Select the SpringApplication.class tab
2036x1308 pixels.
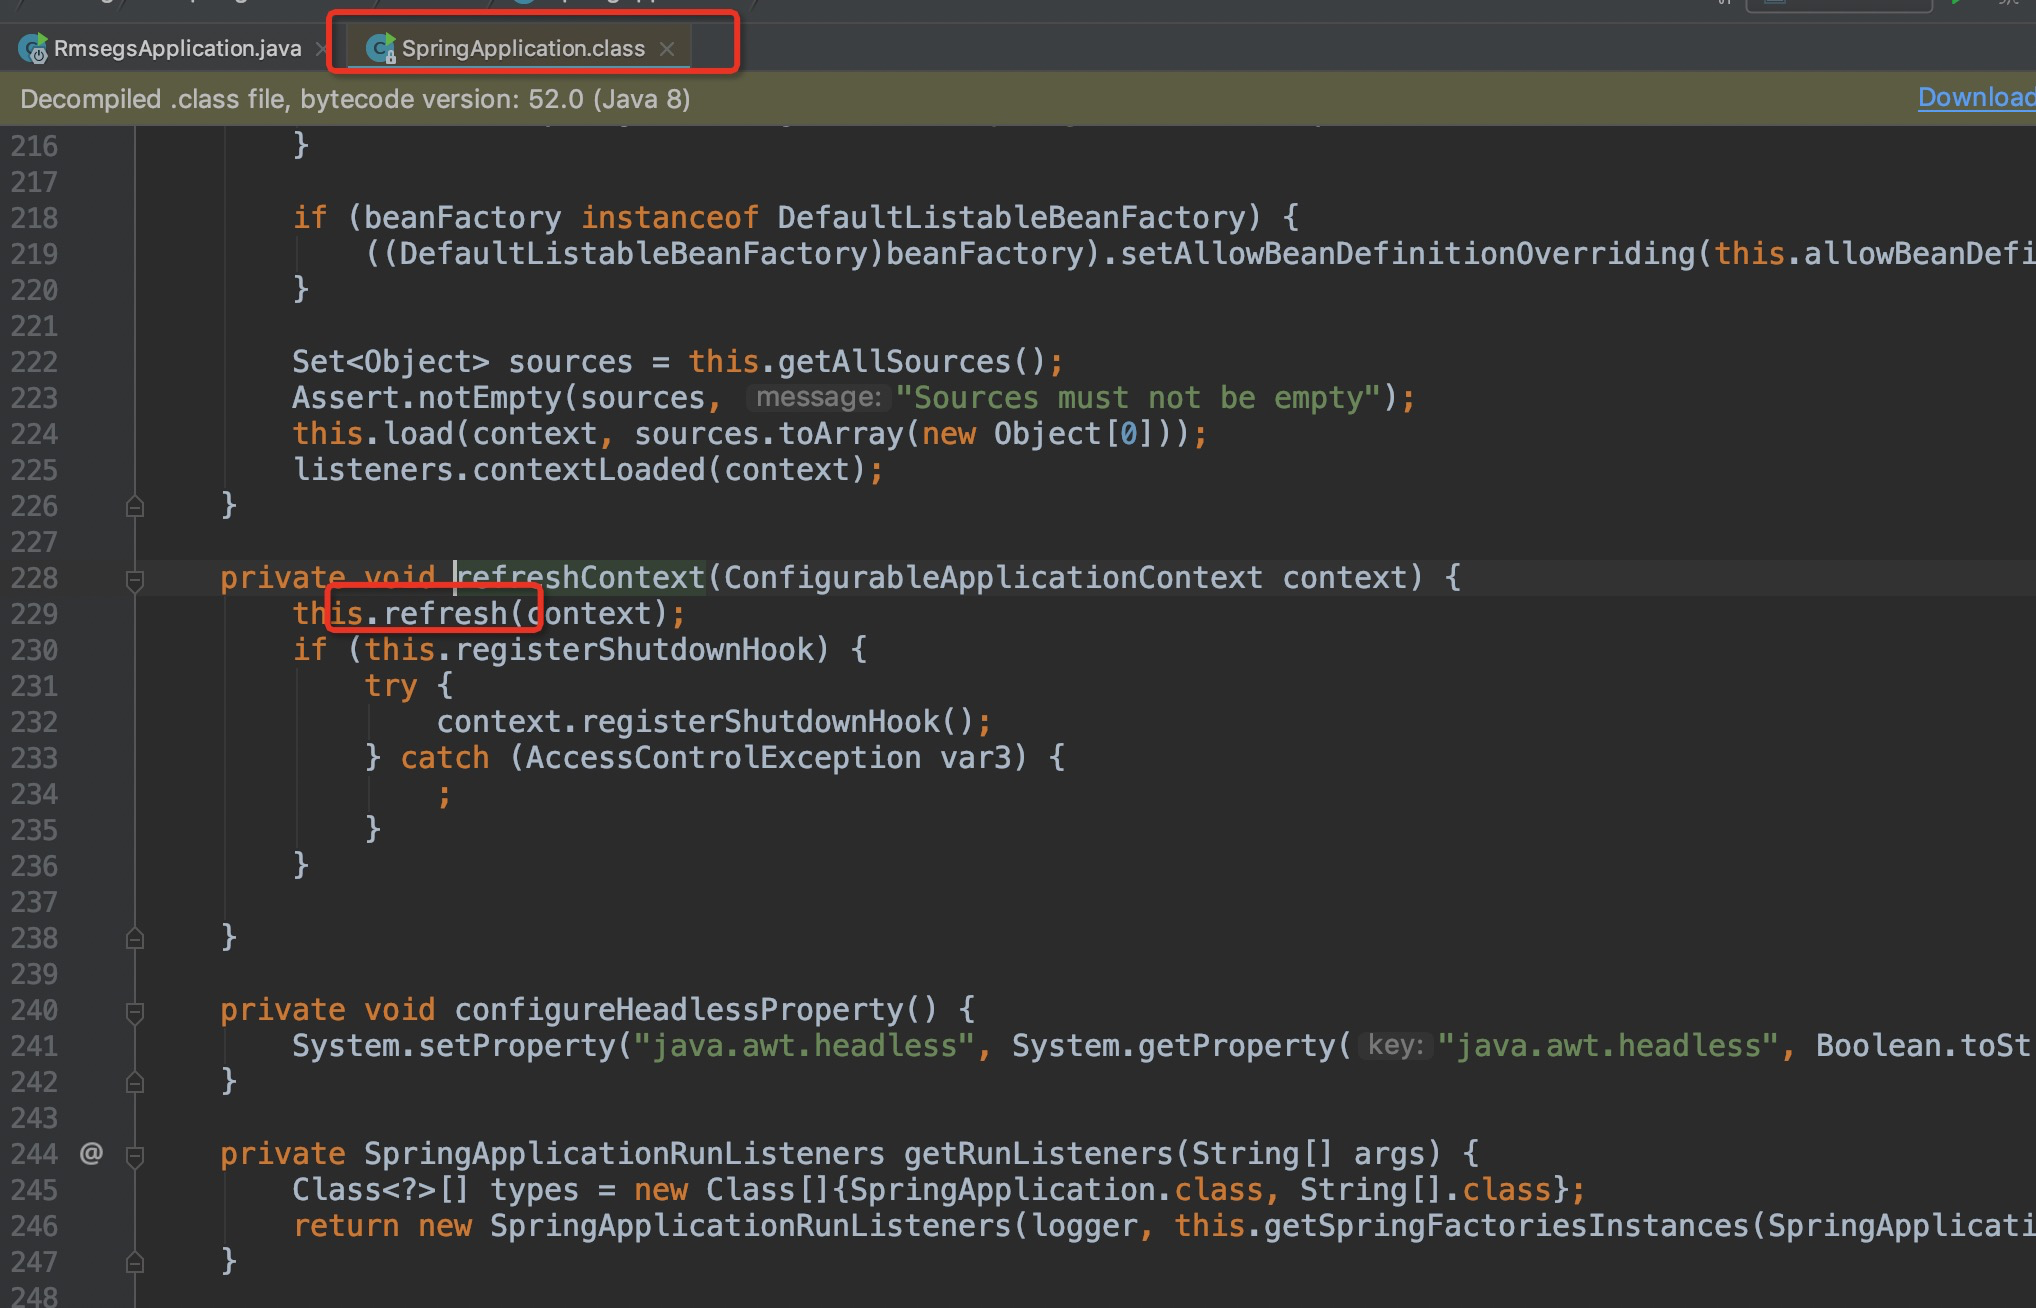point(523,48)
